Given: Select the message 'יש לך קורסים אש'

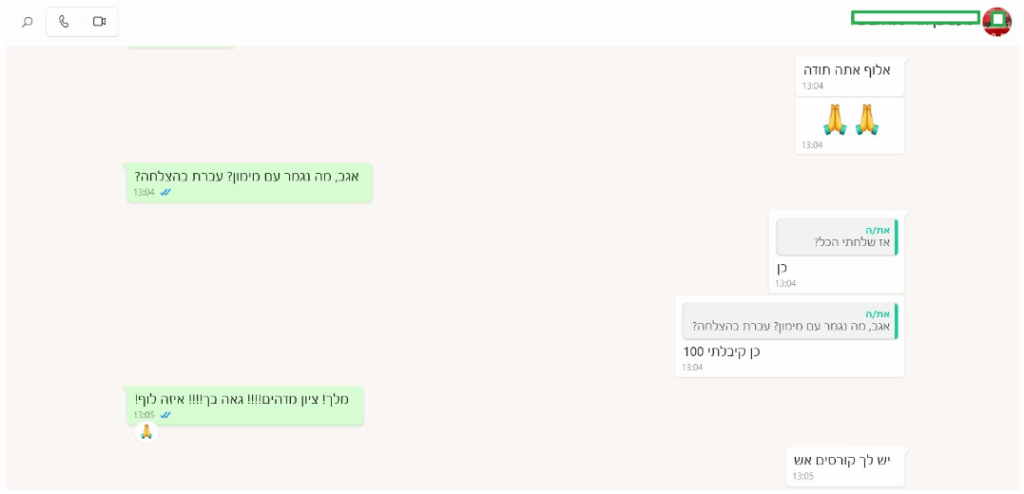Looking at the screenshot, I should 845,467.
